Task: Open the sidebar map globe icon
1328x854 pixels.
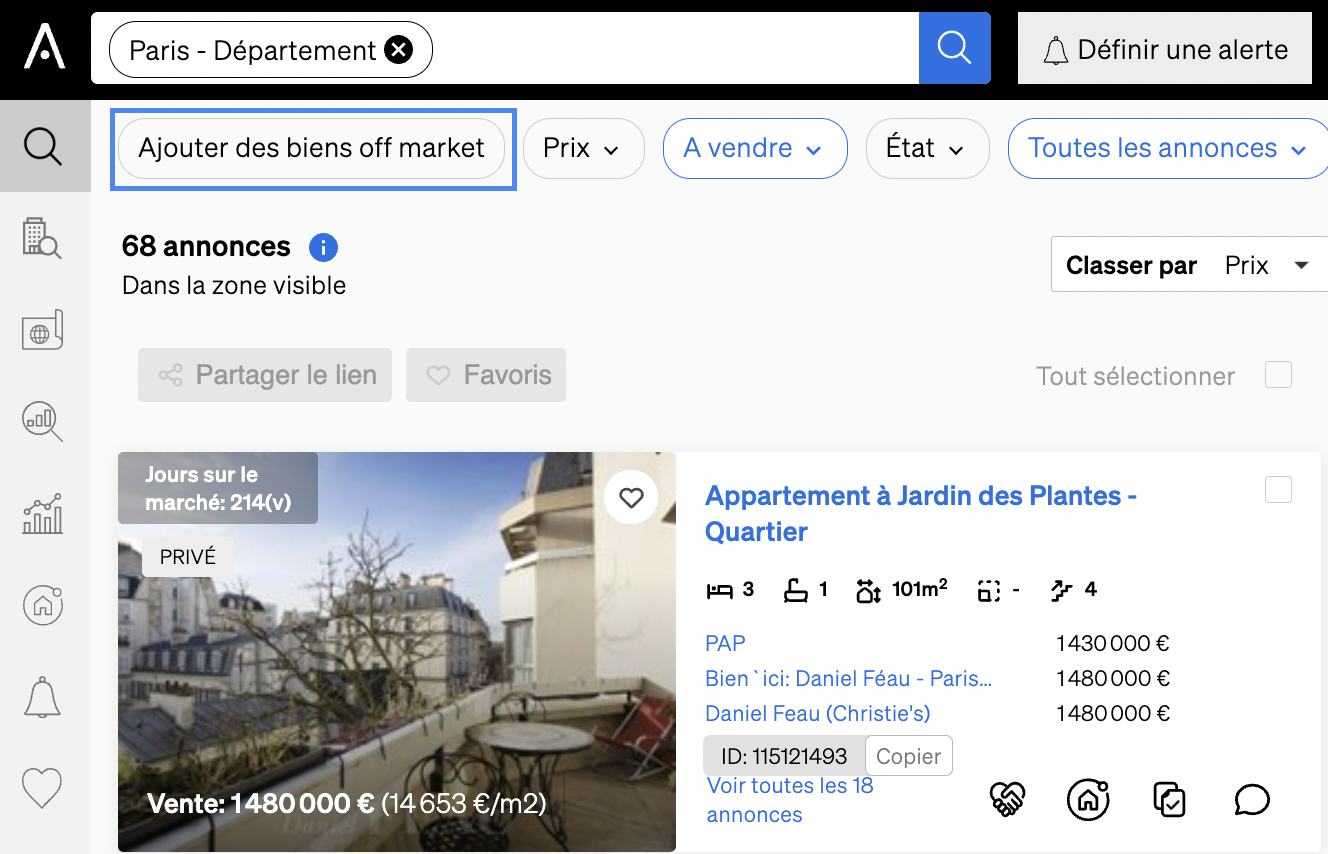Action: pyautogui.click(x=43, y=330)
